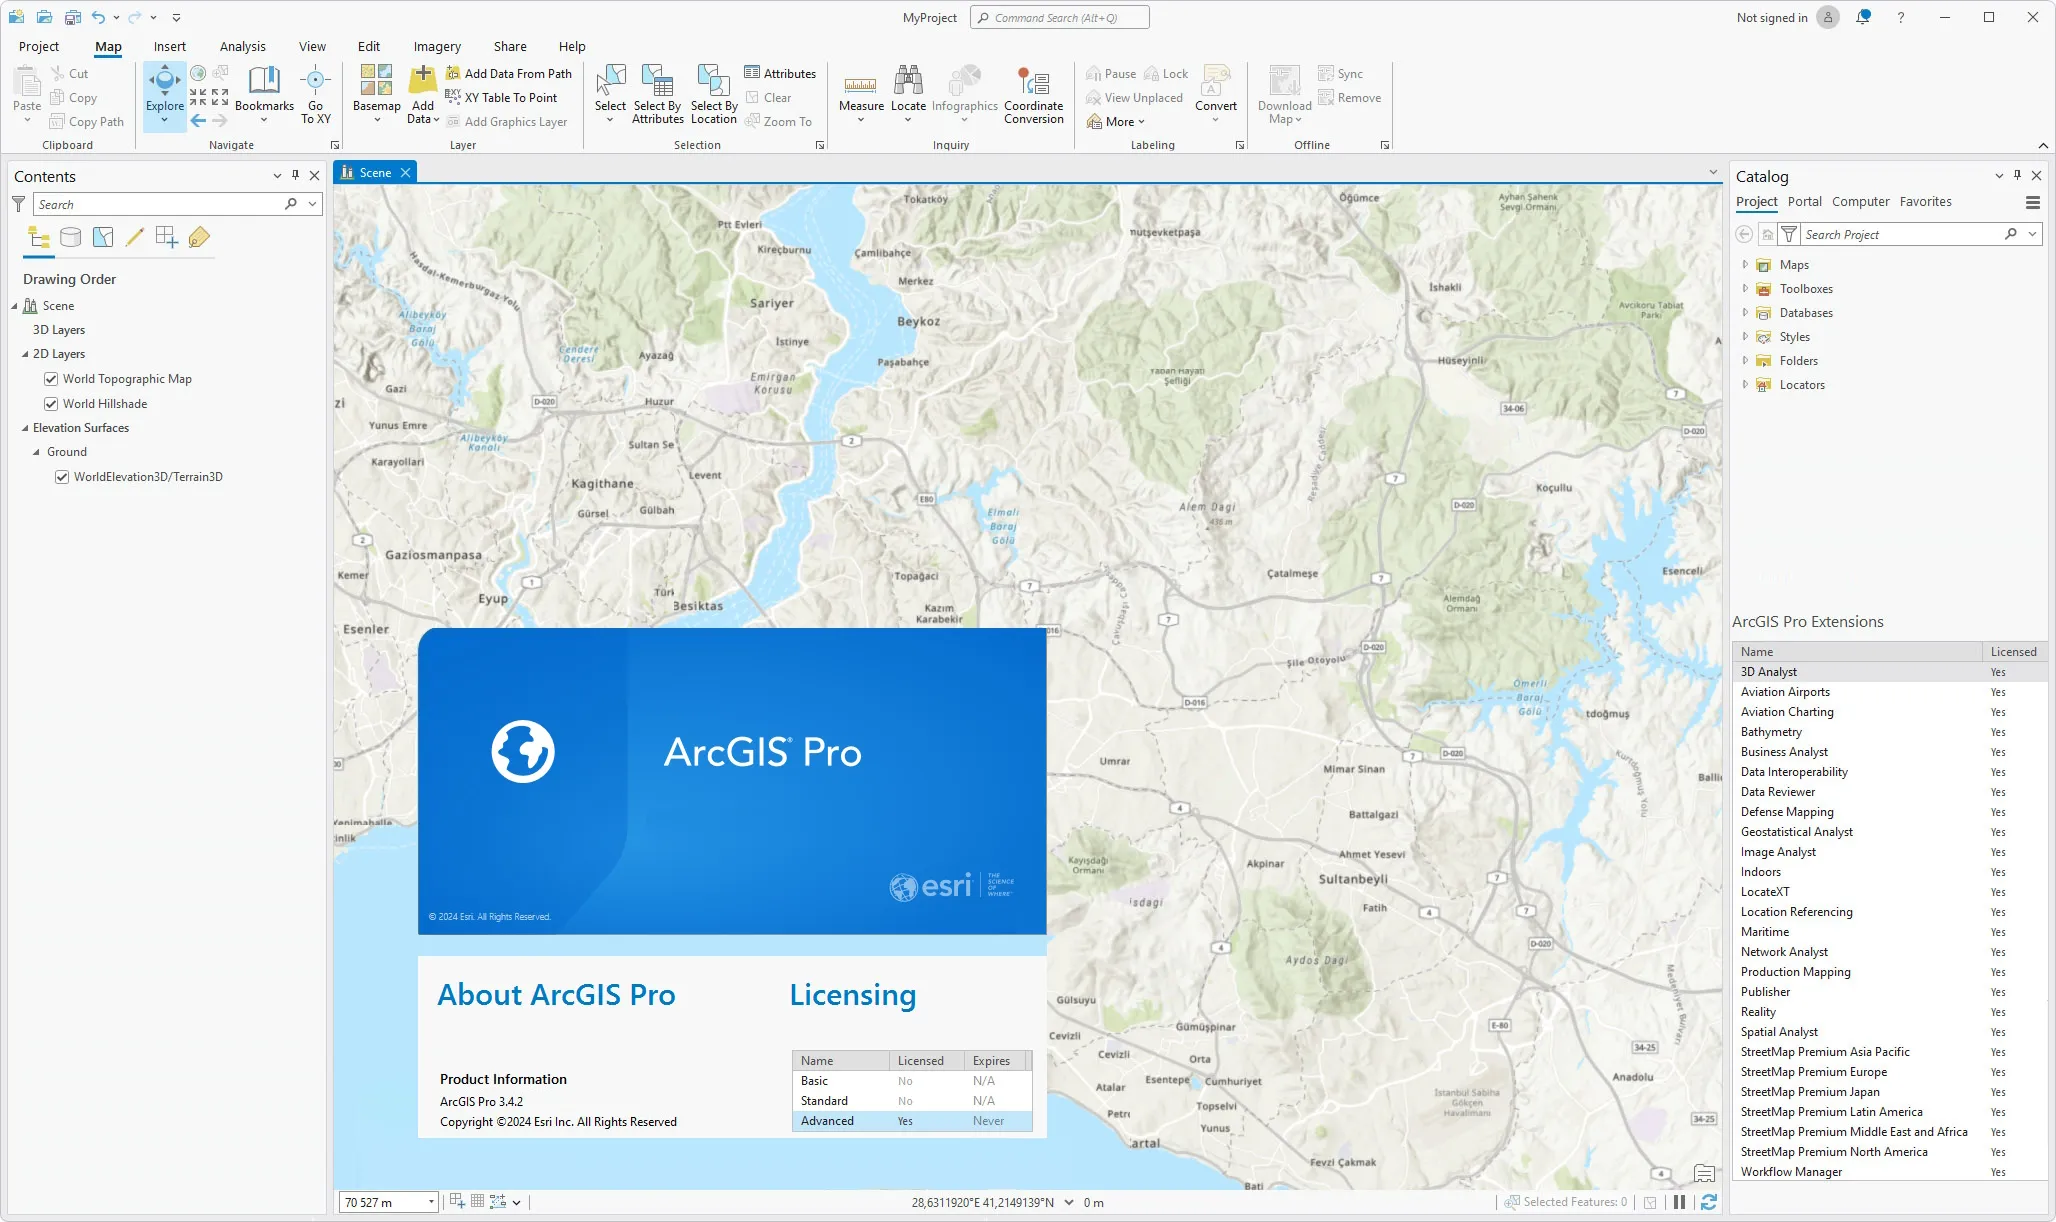Image resolution: width=2056 pixels, height=1222 pixels.
Task: Pause drawing in the scene
Action: click(x=1679, y=1202)
